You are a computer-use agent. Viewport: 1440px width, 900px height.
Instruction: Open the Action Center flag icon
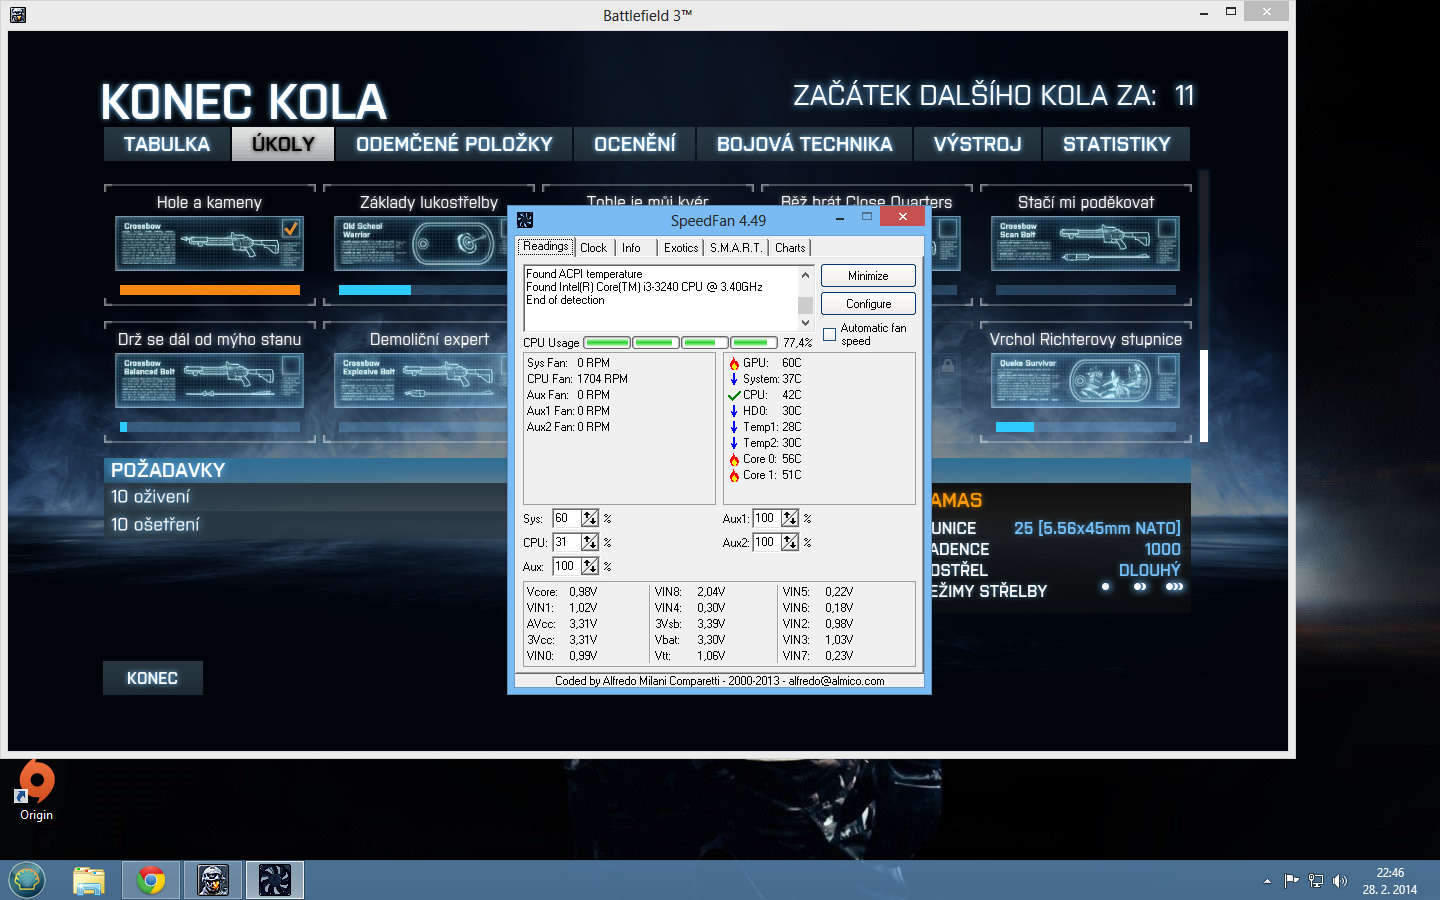(1291, 881)
